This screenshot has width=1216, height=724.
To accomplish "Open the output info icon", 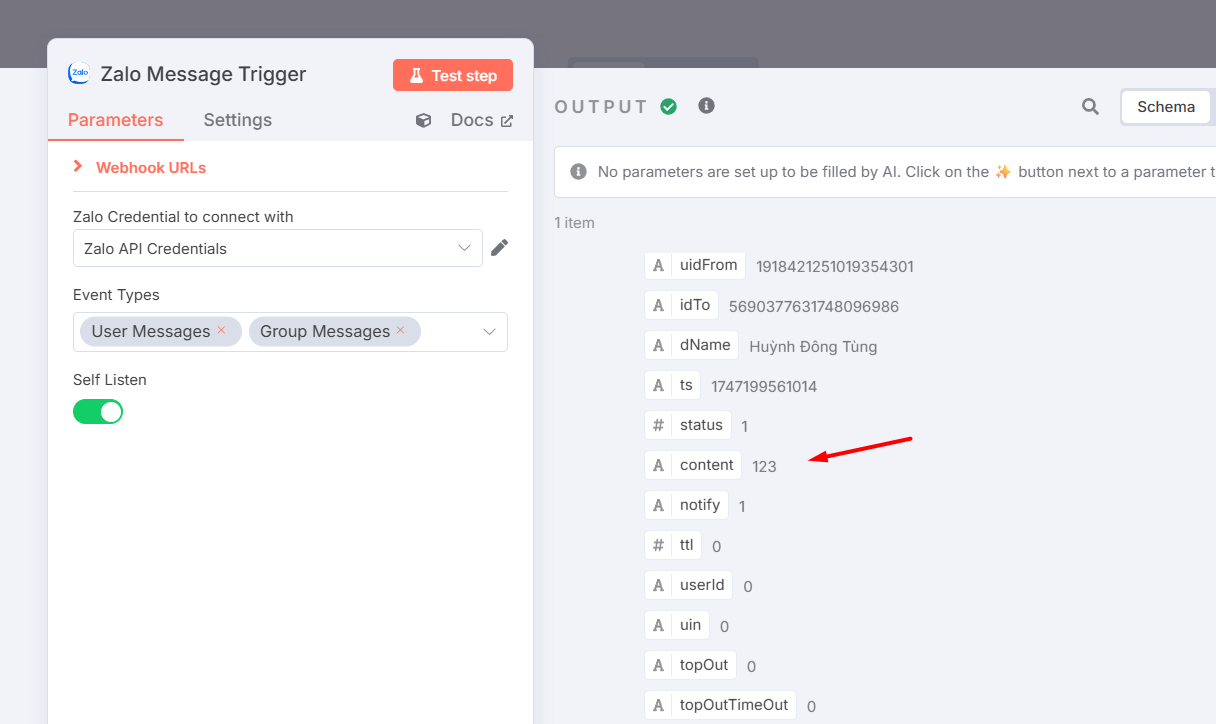I will click(x=707, y=105).
